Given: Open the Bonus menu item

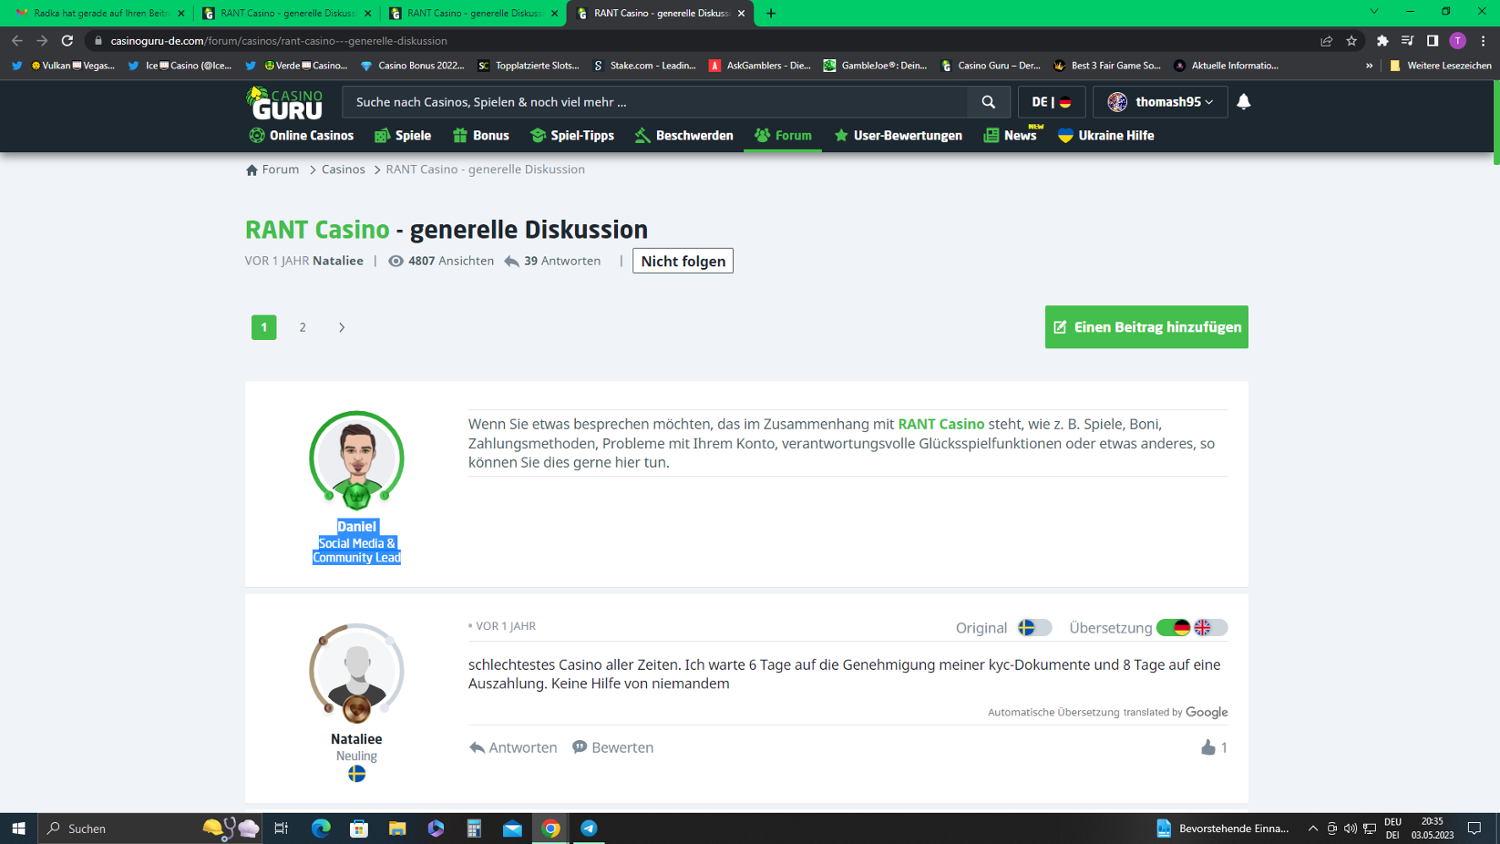Looking at the screenshot, I should (481, 136).
